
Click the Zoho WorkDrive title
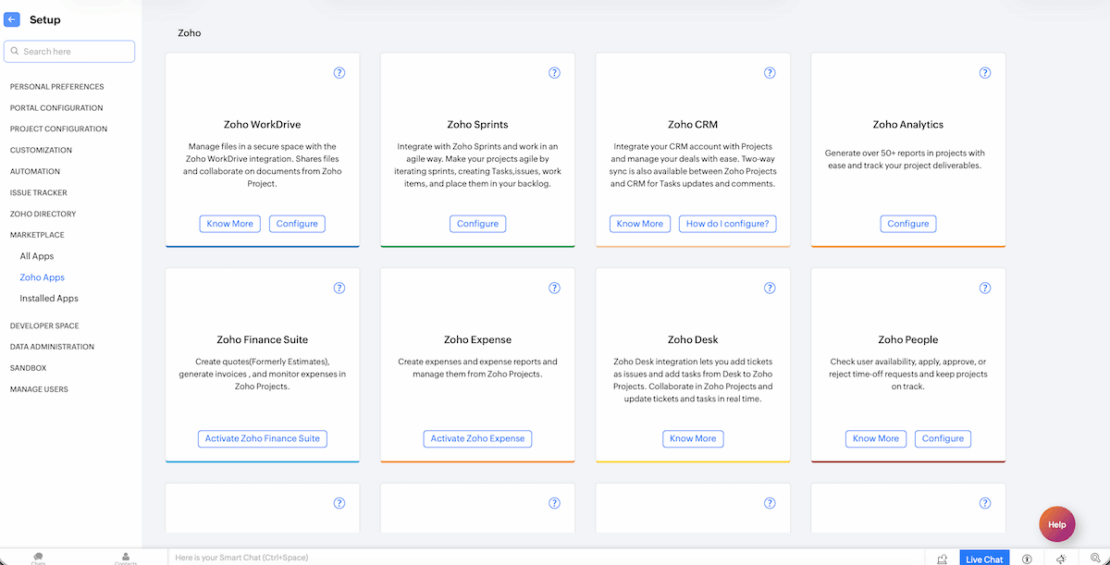(x=263, y=125)
